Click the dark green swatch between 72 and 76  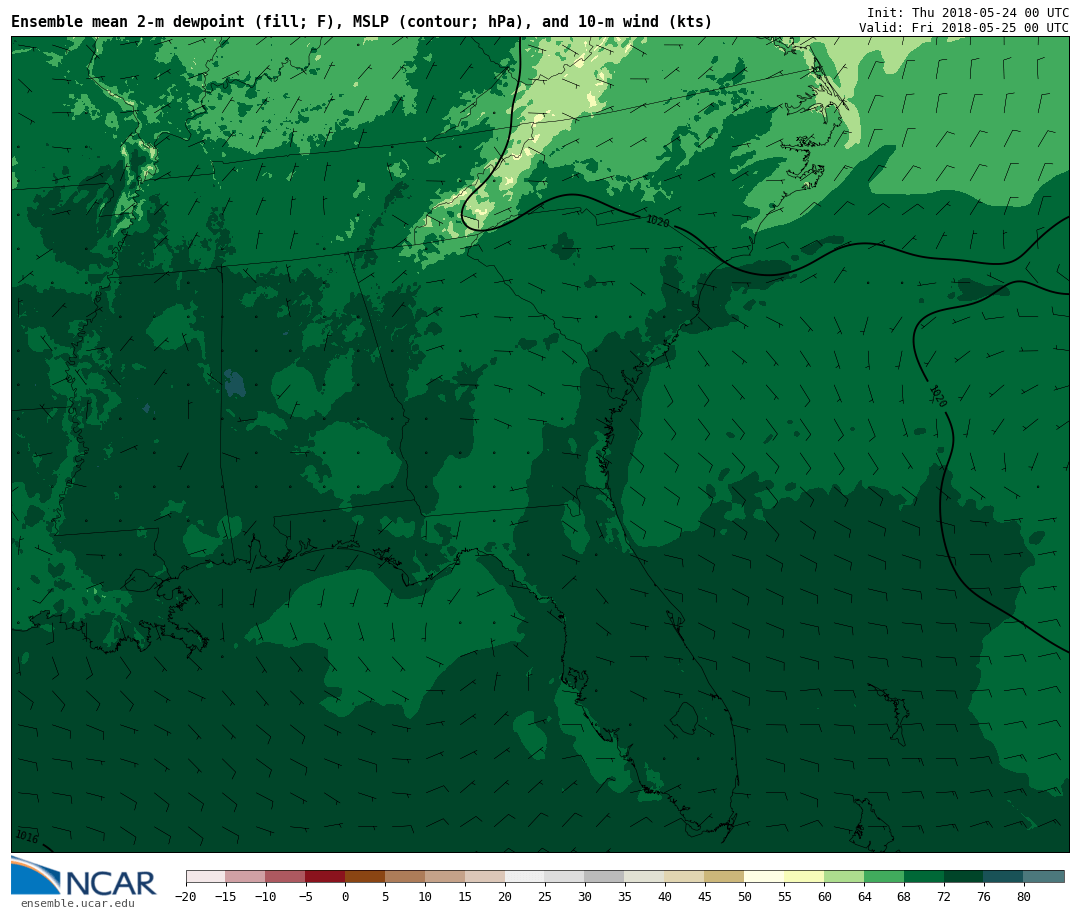pyautogui.click(x=964, y=876)
